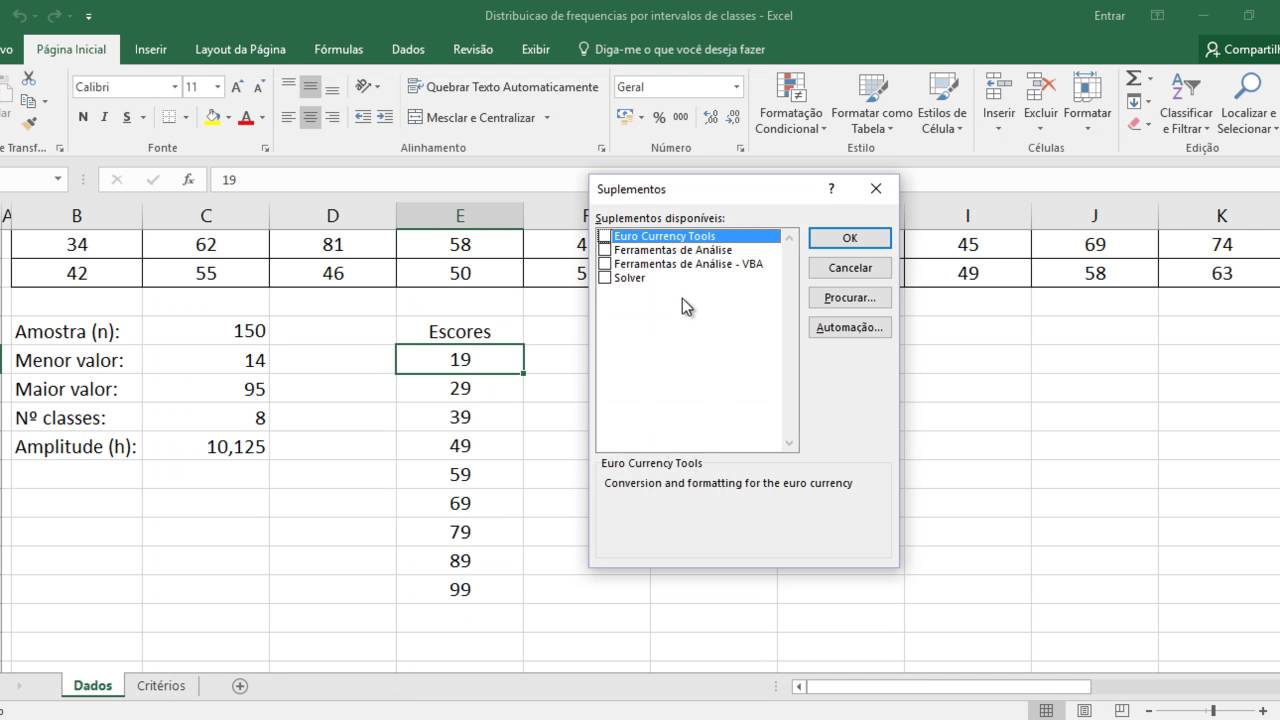The width and height of the screenshot is (1280, 720).
Task: Click the Cut scissors icon
Action: (x=28, y=79)
